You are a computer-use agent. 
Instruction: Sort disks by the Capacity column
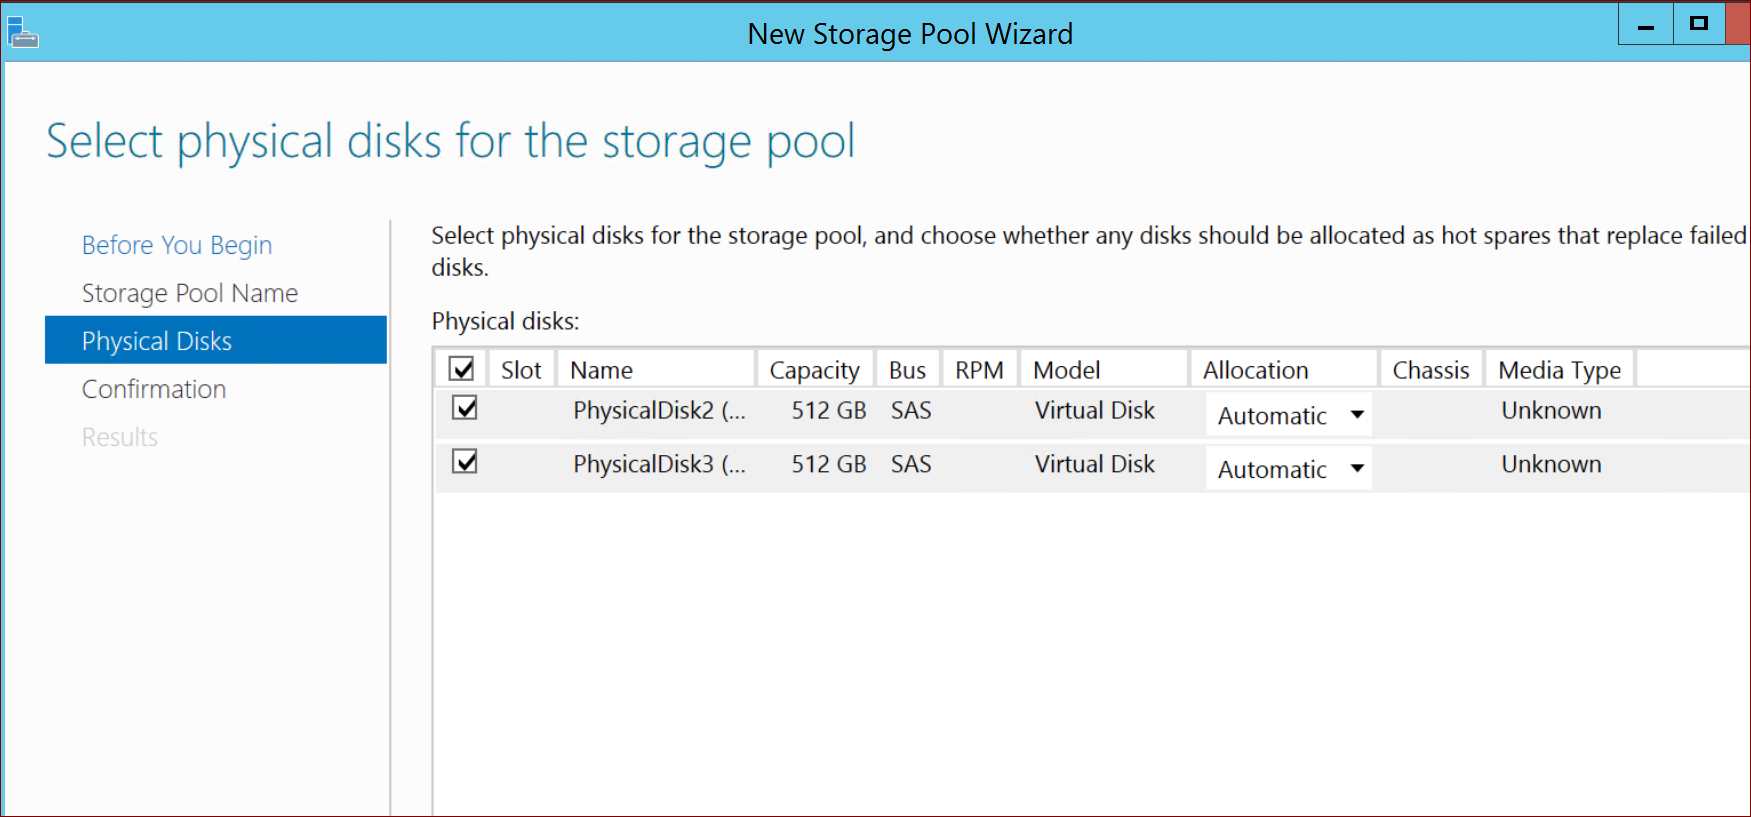coord(814,370)
